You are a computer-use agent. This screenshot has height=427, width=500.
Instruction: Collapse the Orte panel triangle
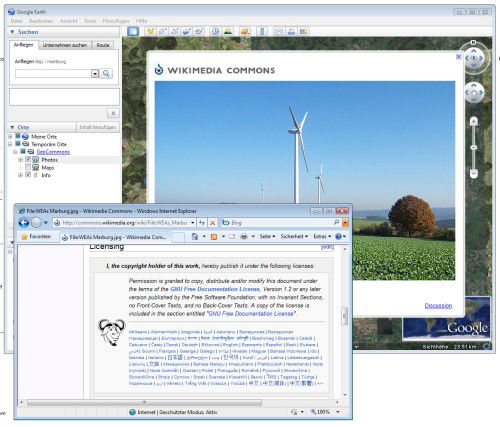pyautogui.click(x=12, y=127)
